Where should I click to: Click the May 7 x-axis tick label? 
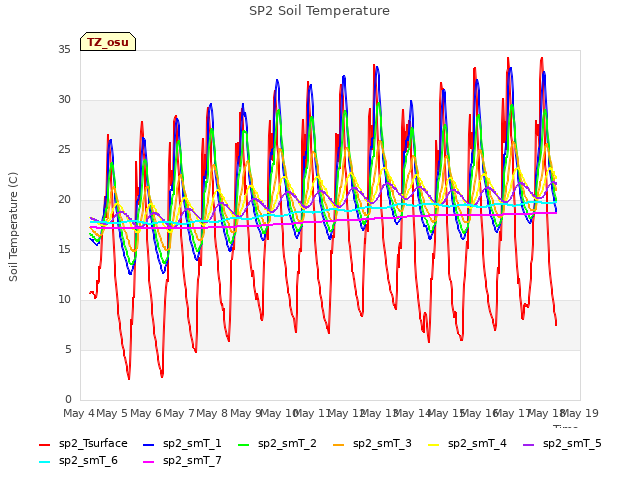click(179, 413)
